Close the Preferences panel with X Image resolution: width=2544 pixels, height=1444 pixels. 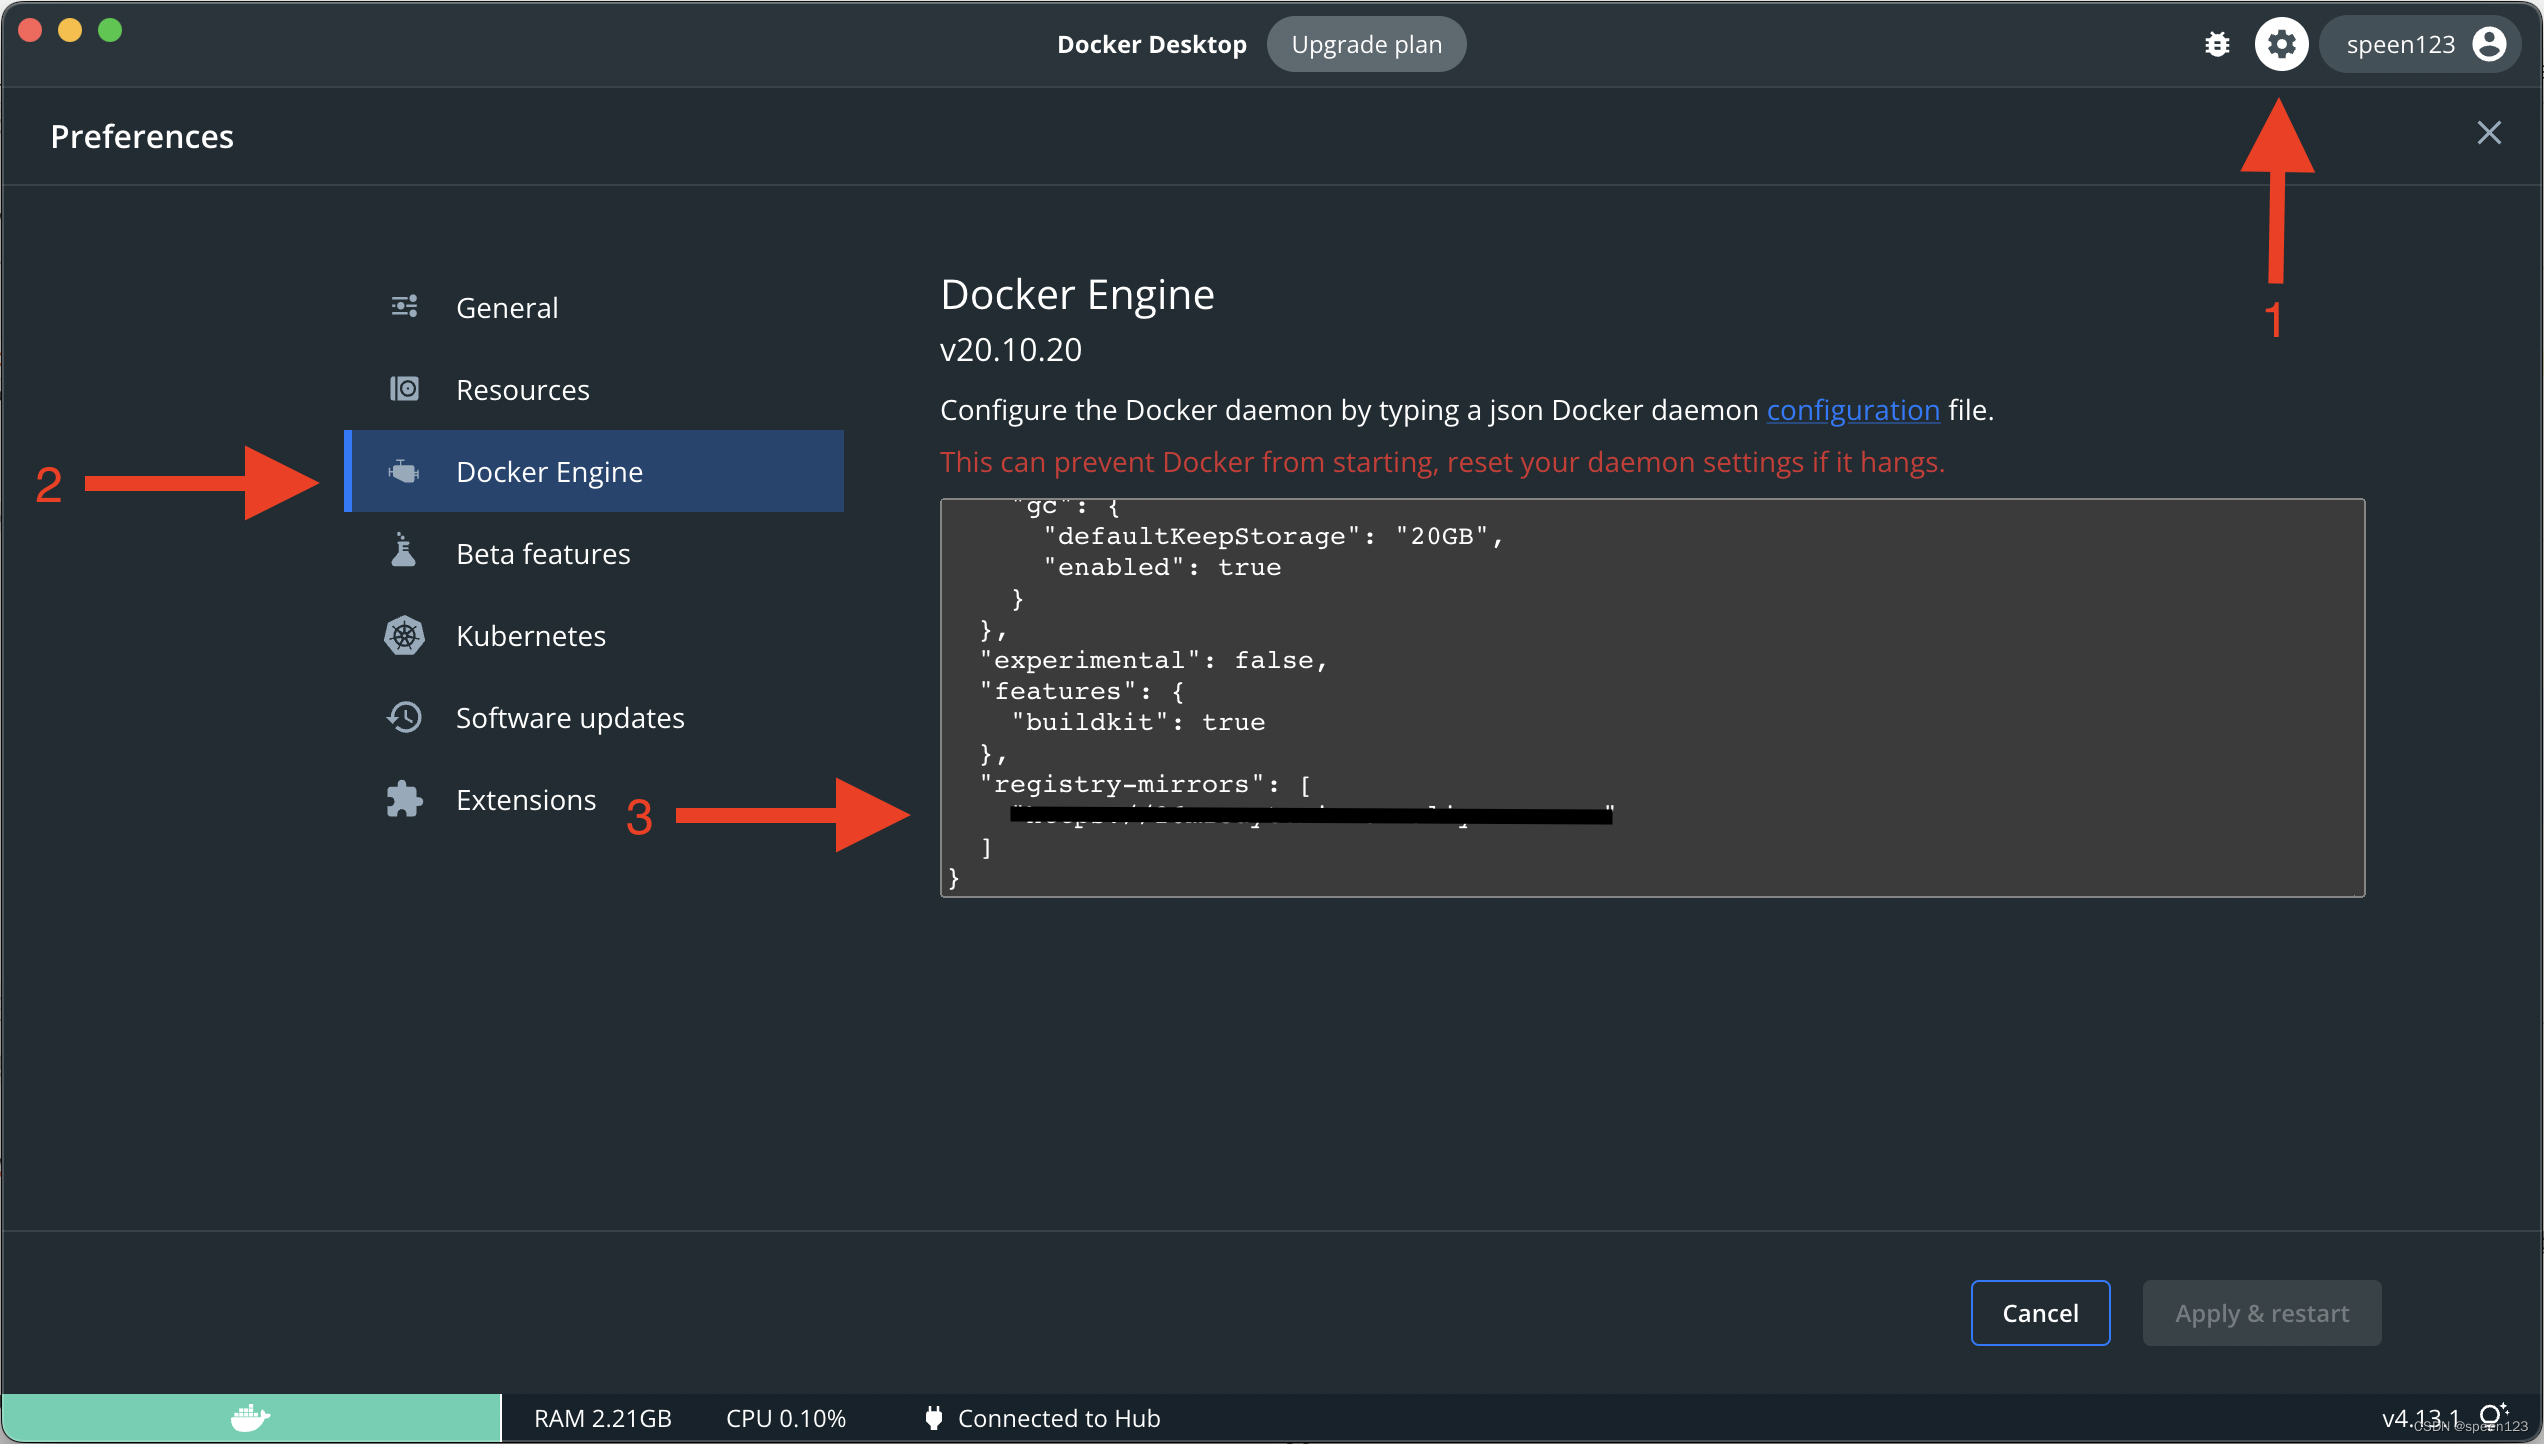click(2488, 133)
